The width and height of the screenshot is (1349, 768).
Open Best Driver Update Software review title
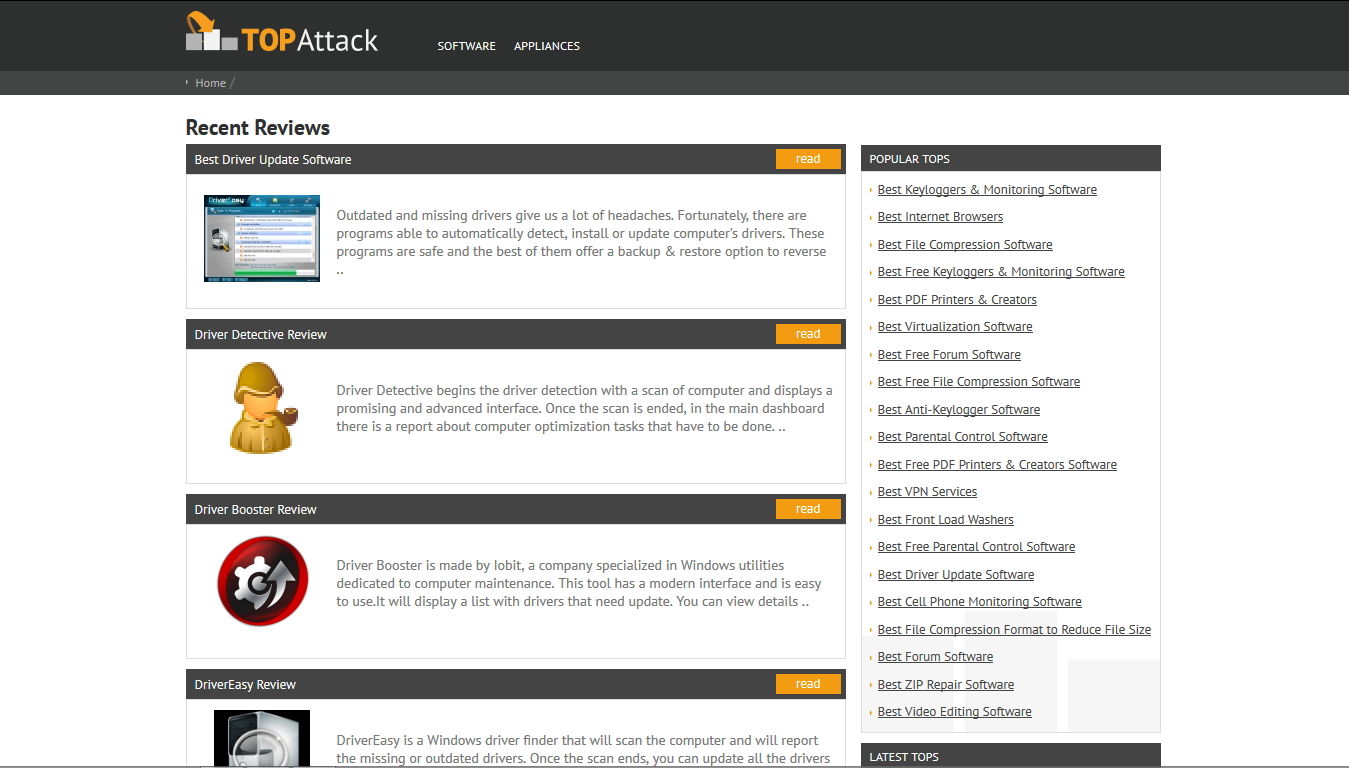(273, 159)
